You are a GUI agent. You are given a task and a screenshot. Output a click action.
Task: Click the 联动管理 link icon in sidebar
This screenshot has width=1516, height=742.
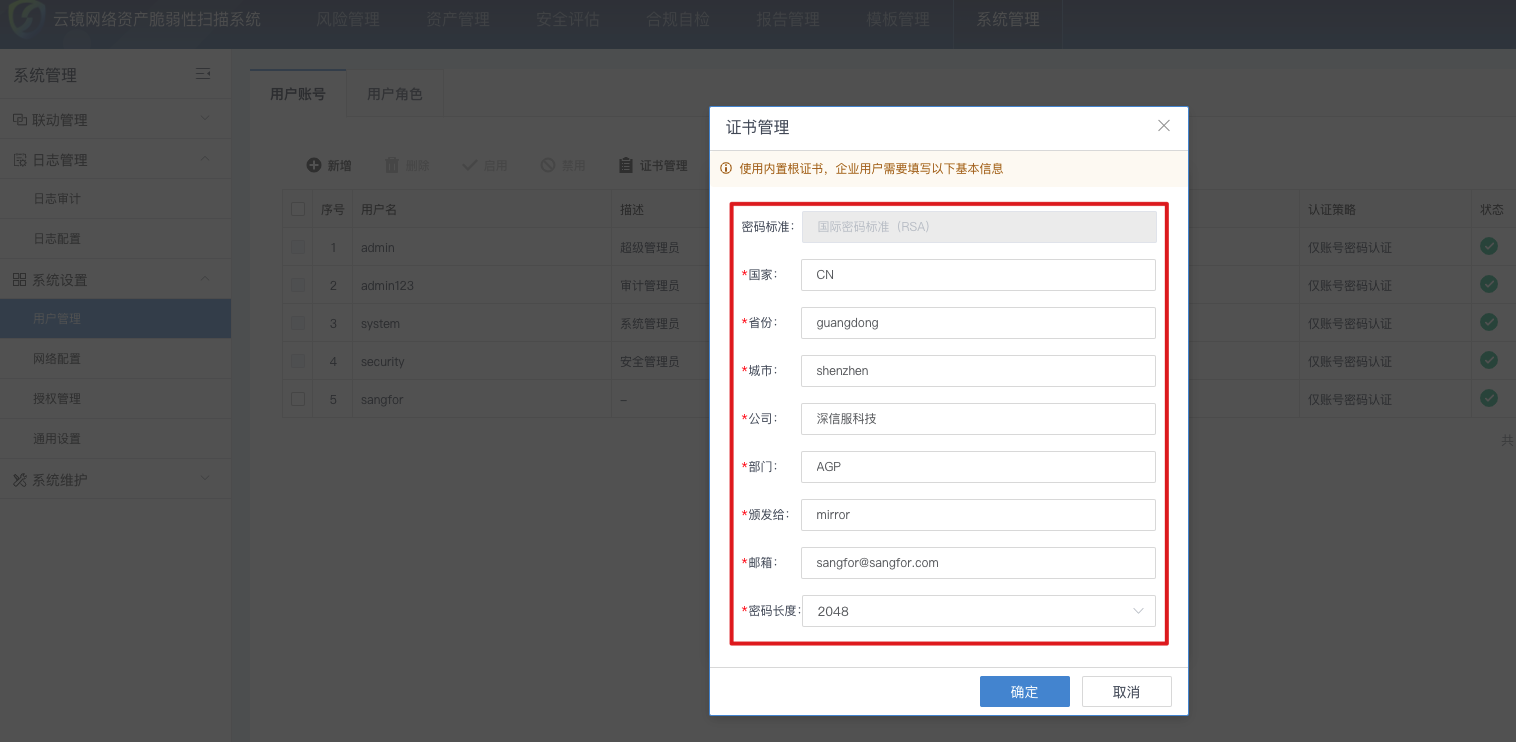[x=19, y=120]
